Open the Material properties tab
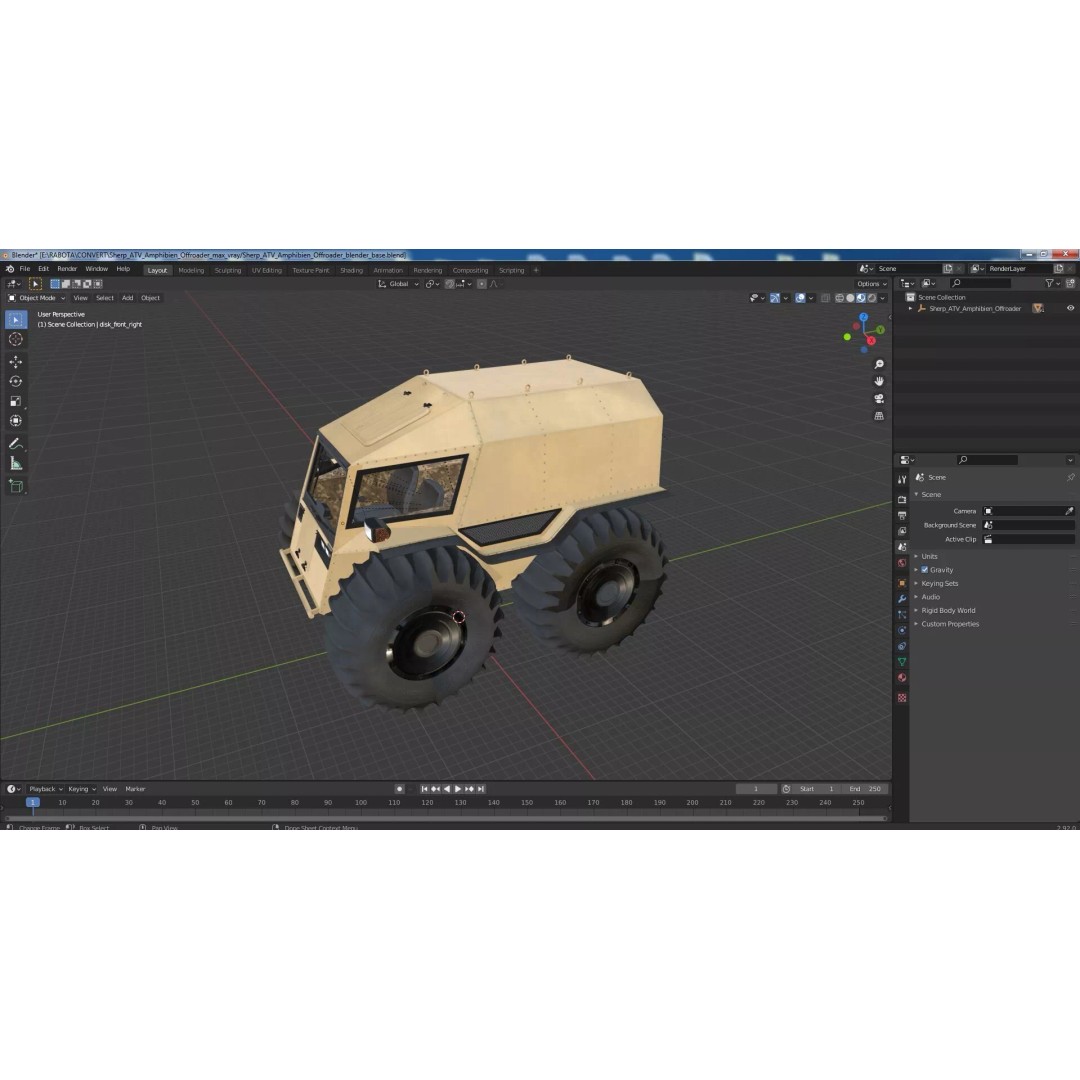This screenshot has height=1080, width=1080. (x=902, y=678)
